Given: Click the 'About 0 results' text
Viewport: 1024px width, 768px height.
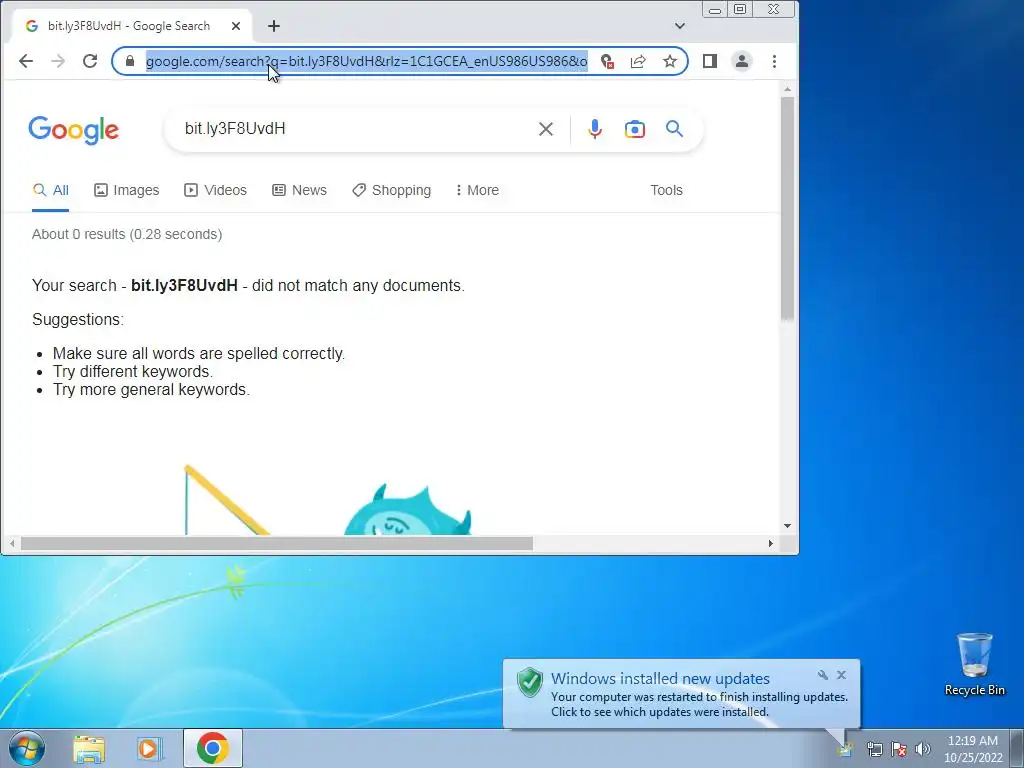Looking at the screenshot, I should [127, 234].
